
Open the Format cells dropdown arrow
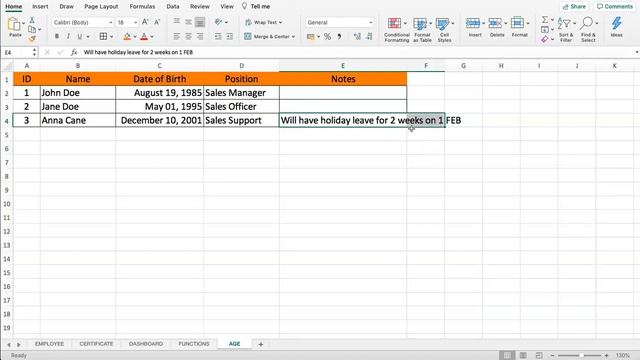[528, 23]
